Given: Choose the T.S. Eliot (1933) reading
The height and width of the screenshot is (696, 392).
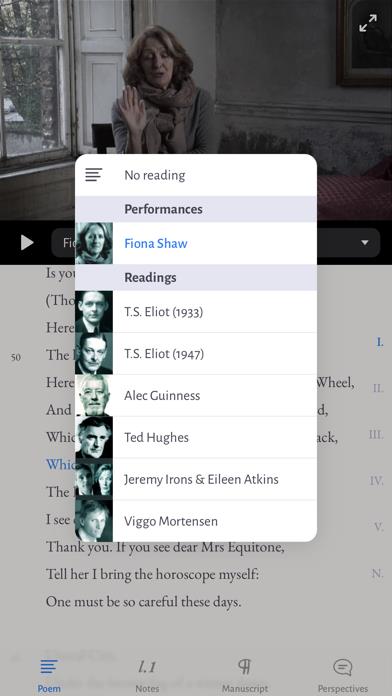Looking at the screenshot, I should pos(196,312).
